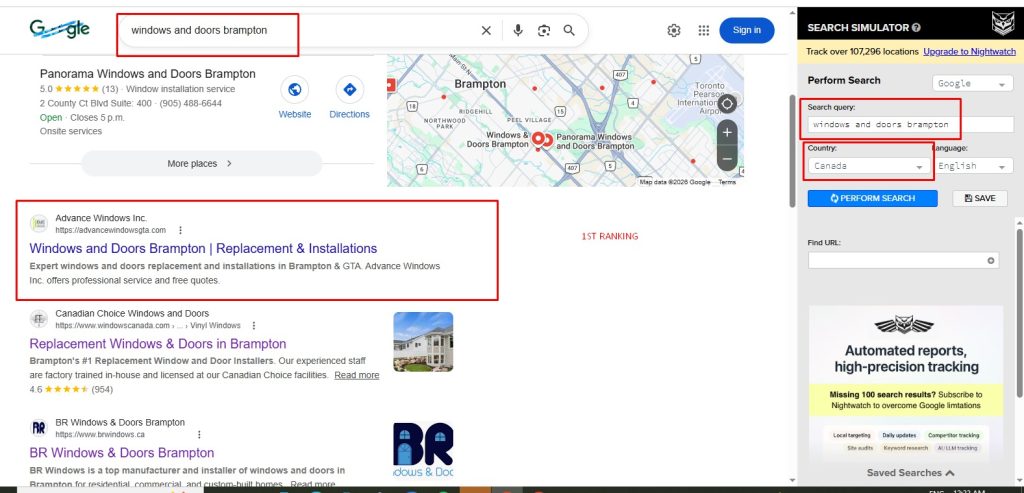The height and width of the screenshot is (493, 1024).
Task: Center map on my location
Action: click(727, 103)
